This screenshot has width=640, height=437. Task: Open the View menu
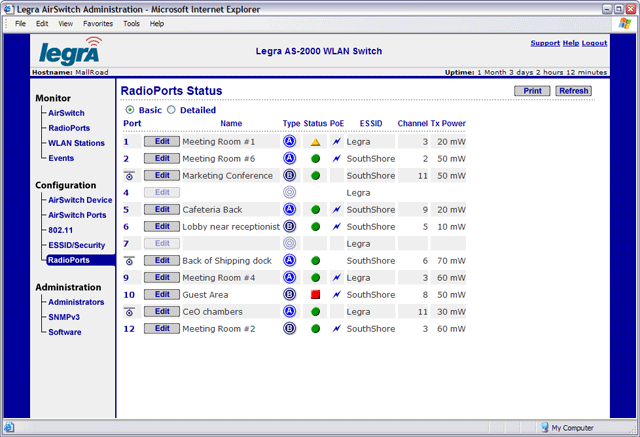(x=65, y=24)
